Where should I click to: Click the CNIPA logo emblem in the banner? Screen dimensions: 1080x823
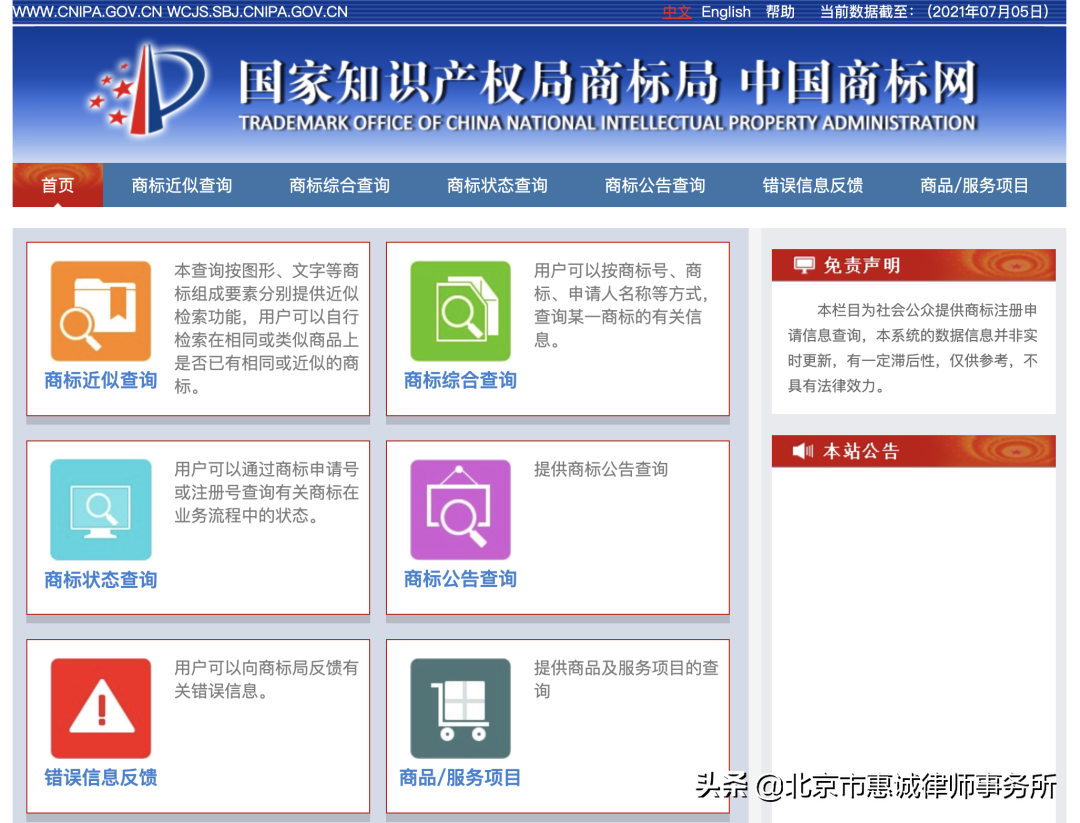(147, 88)
